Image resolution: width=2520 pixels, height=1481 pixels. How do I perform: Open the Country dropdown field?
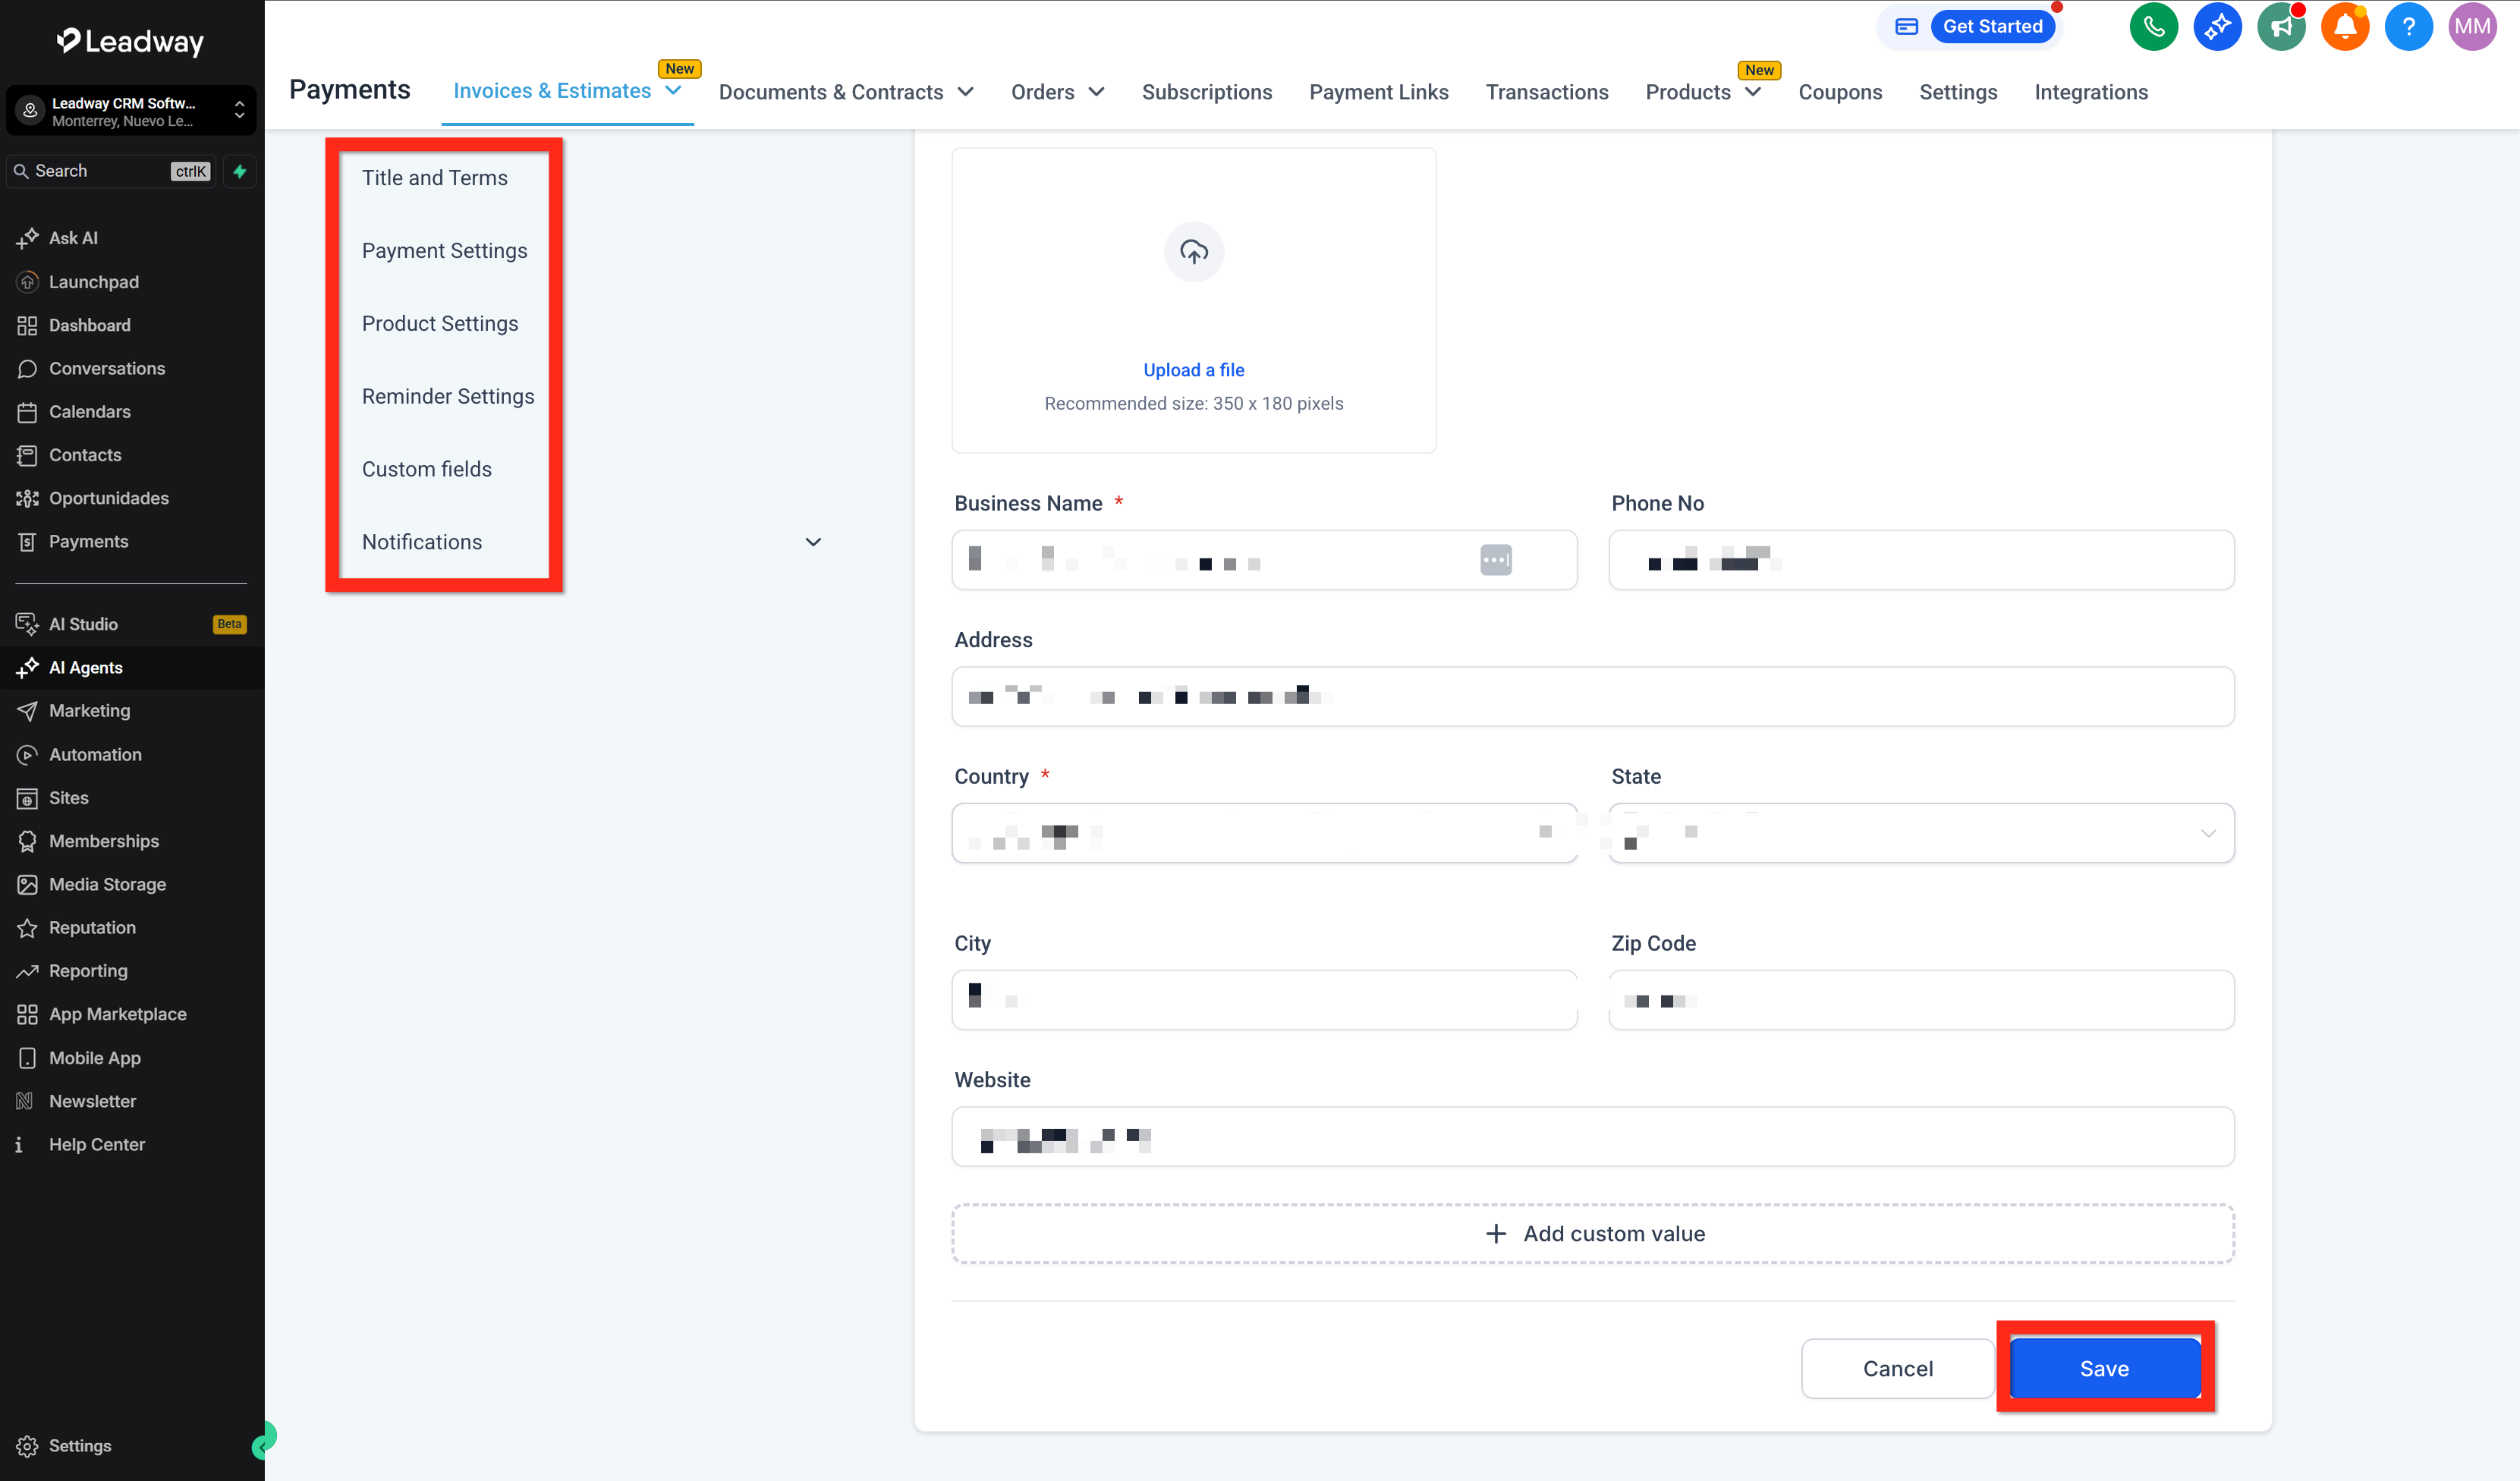[x=1264, y=833]
